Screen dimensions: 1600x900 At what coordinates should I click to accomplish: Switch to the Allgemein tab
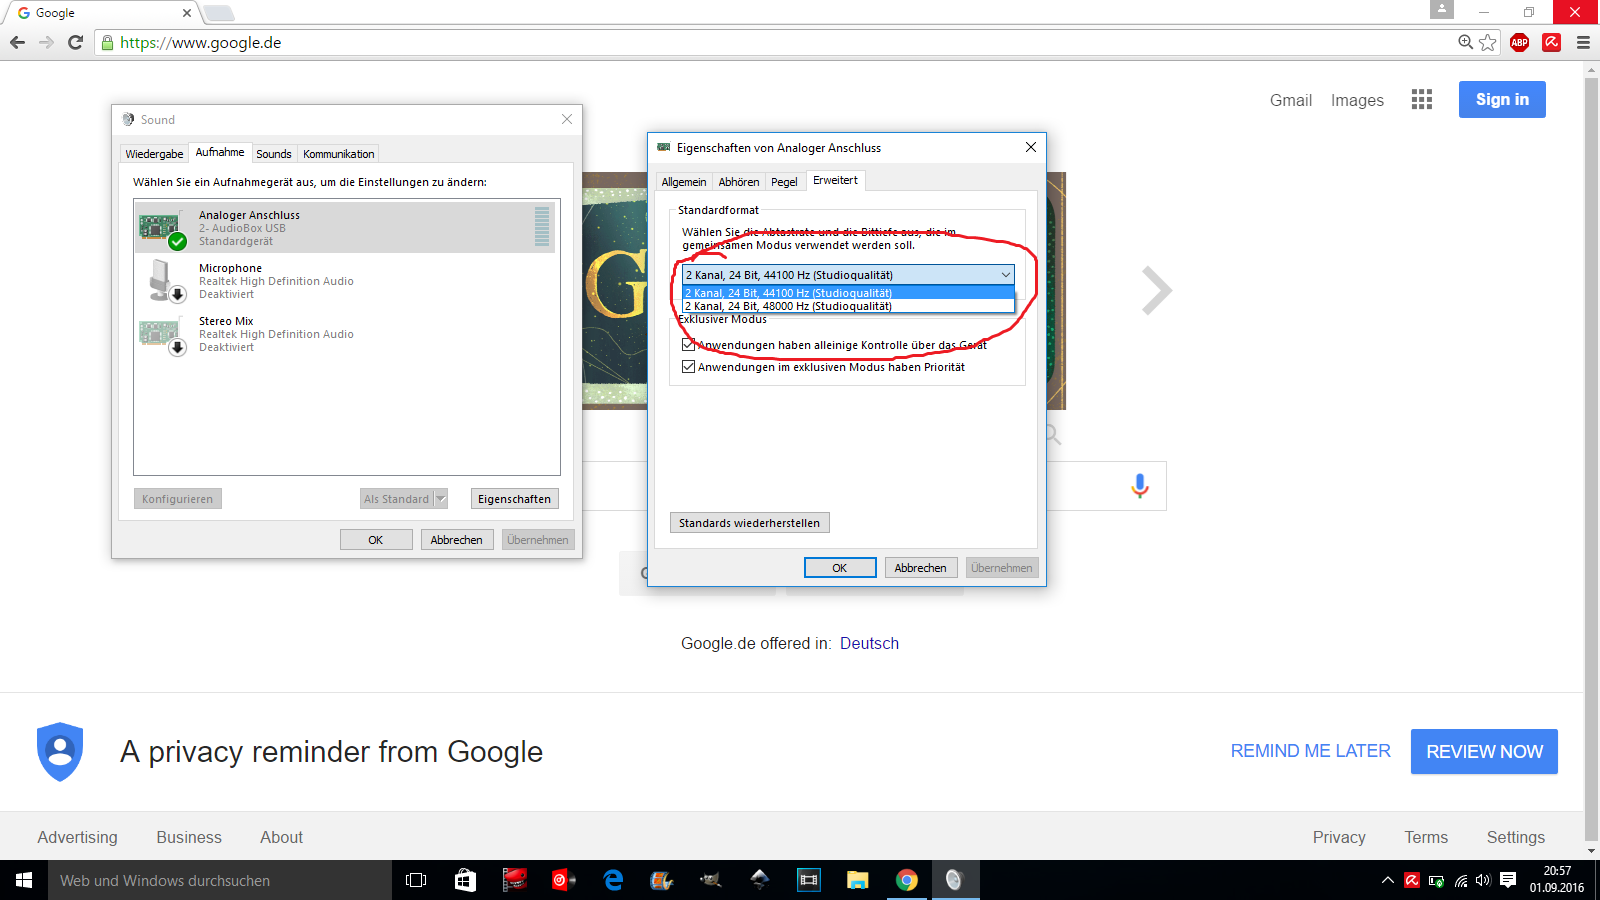[x=684, y=182]
